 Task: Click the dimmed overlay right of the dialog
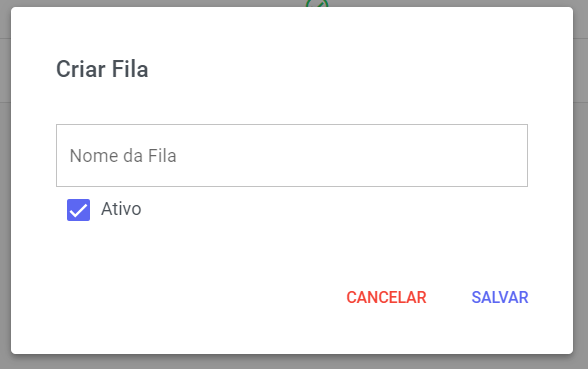click(580, 188)
